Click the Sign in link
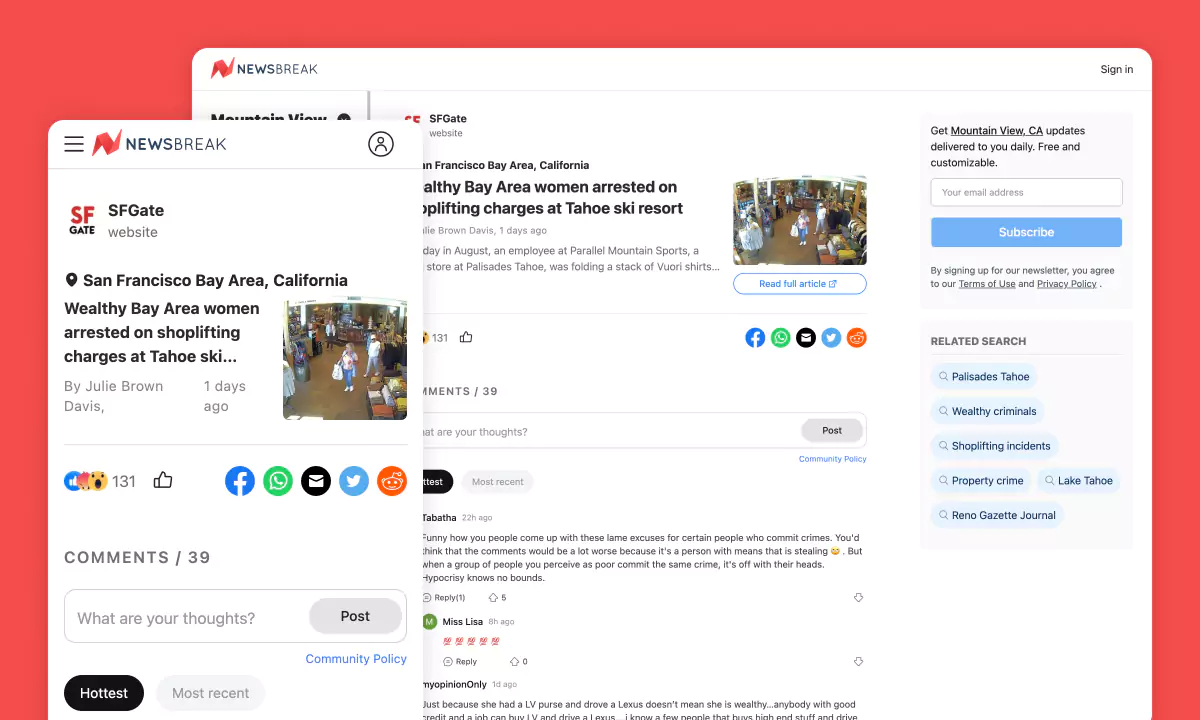Image resolution: width=1200 pixels, height=720 pixels. click(1116, 70)
